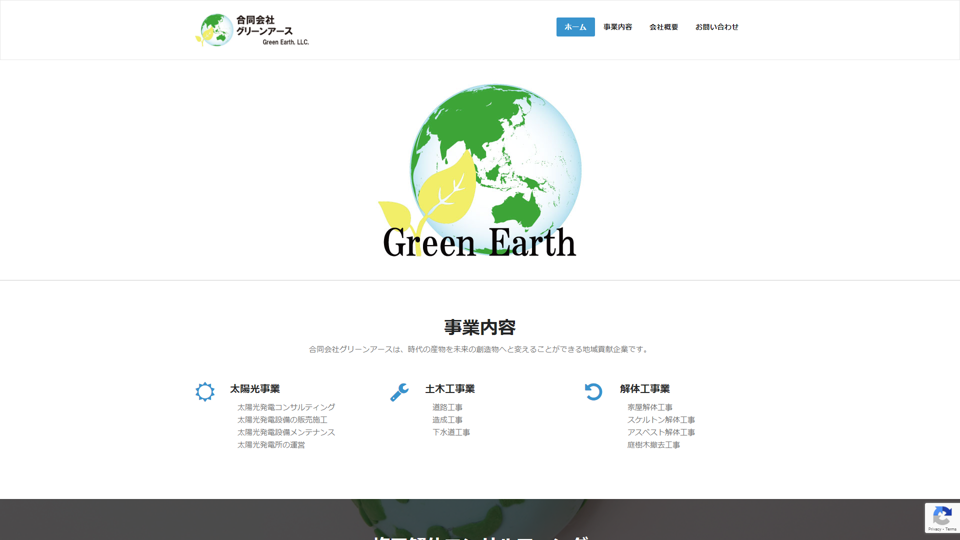Click the reCAPTCHA badge icon

[x=941, y=517]
